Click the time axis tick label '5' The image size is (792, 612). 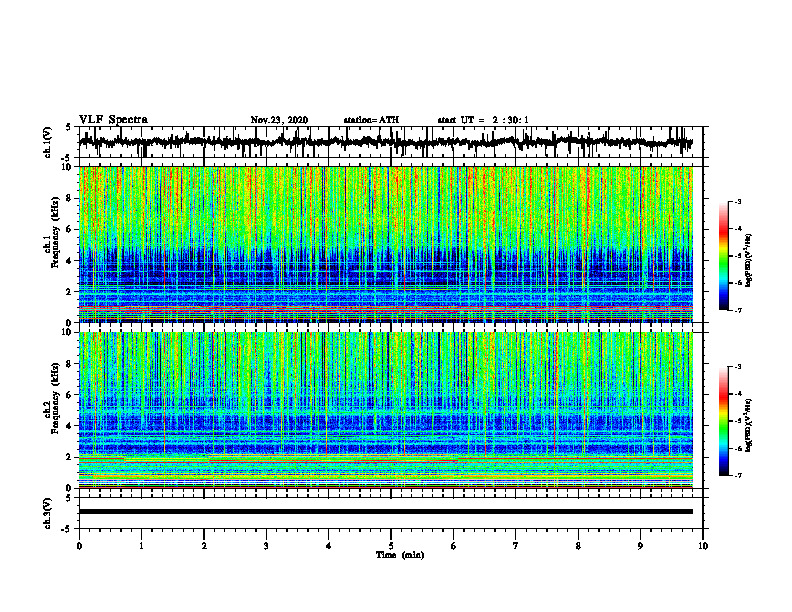coord(391,546)
